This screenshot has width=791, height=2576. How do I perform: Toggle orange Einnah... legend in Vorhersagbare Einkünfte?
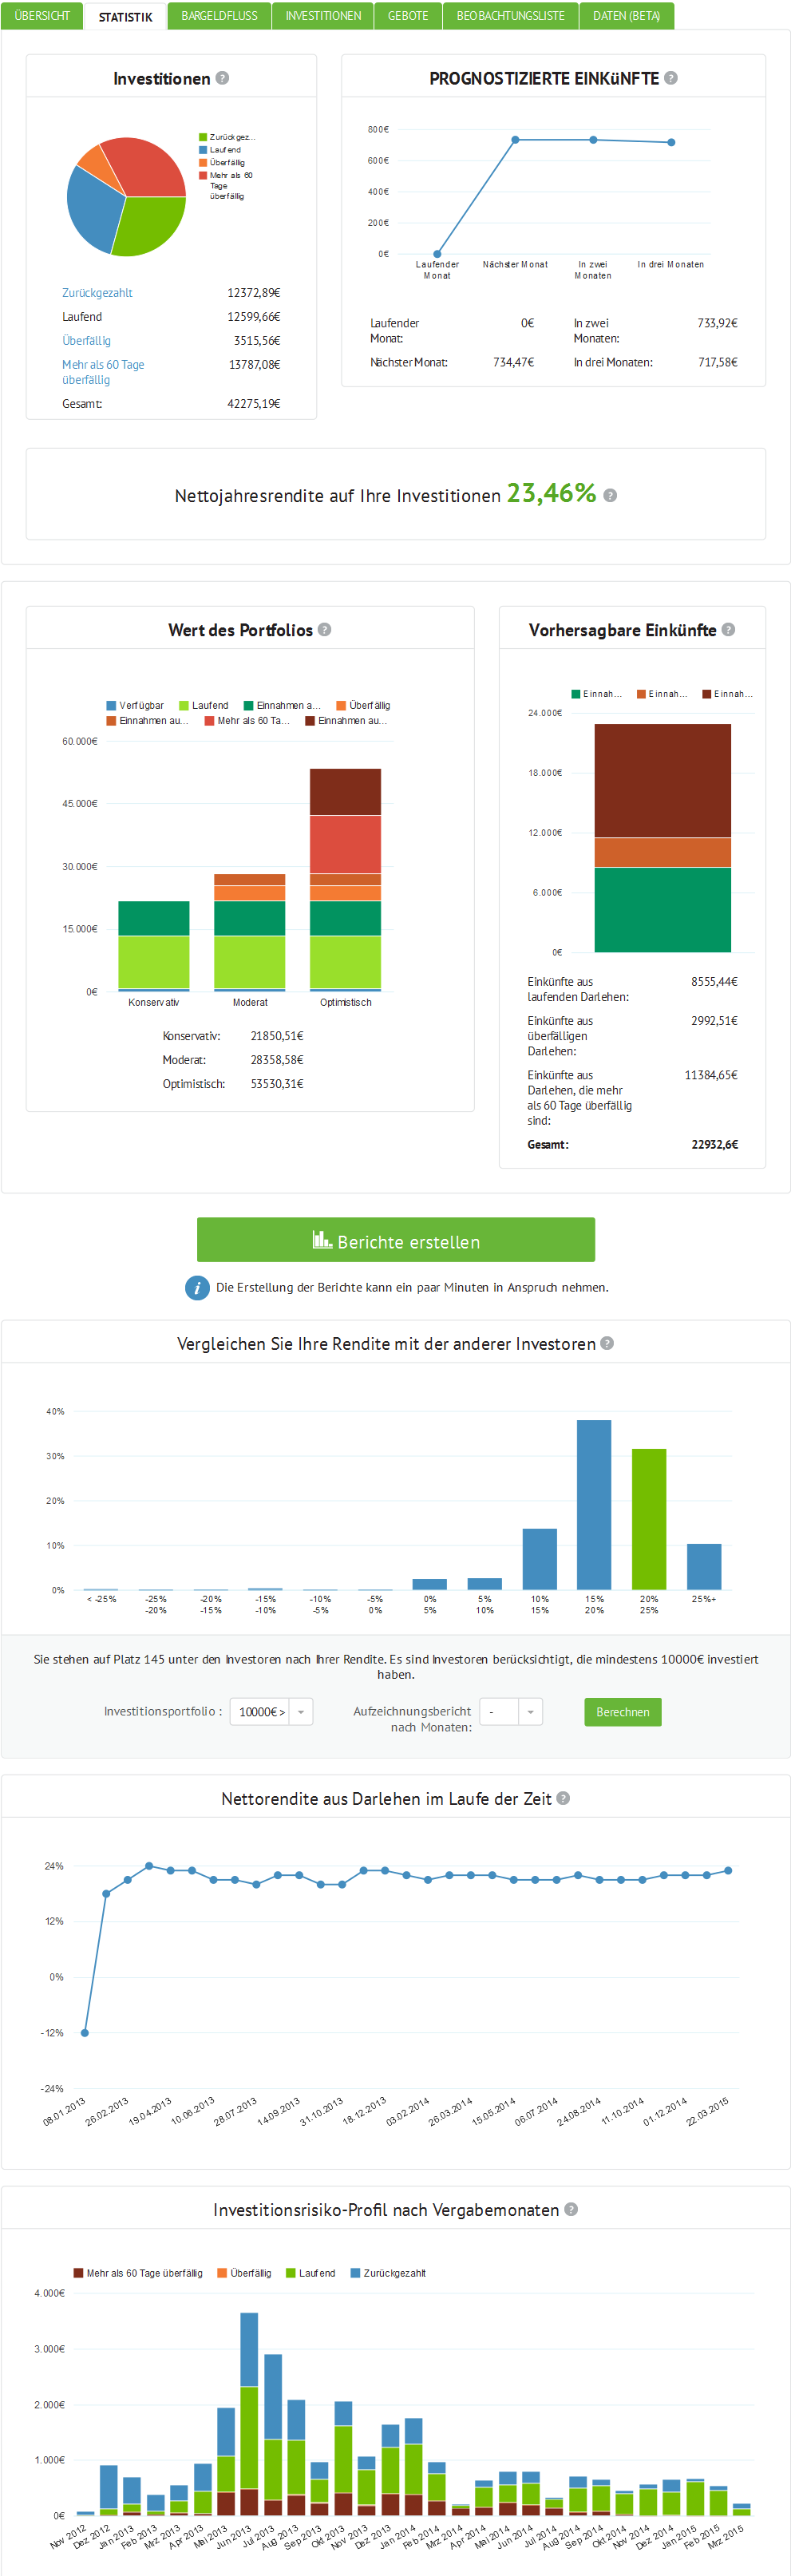[x=662, y=694]
